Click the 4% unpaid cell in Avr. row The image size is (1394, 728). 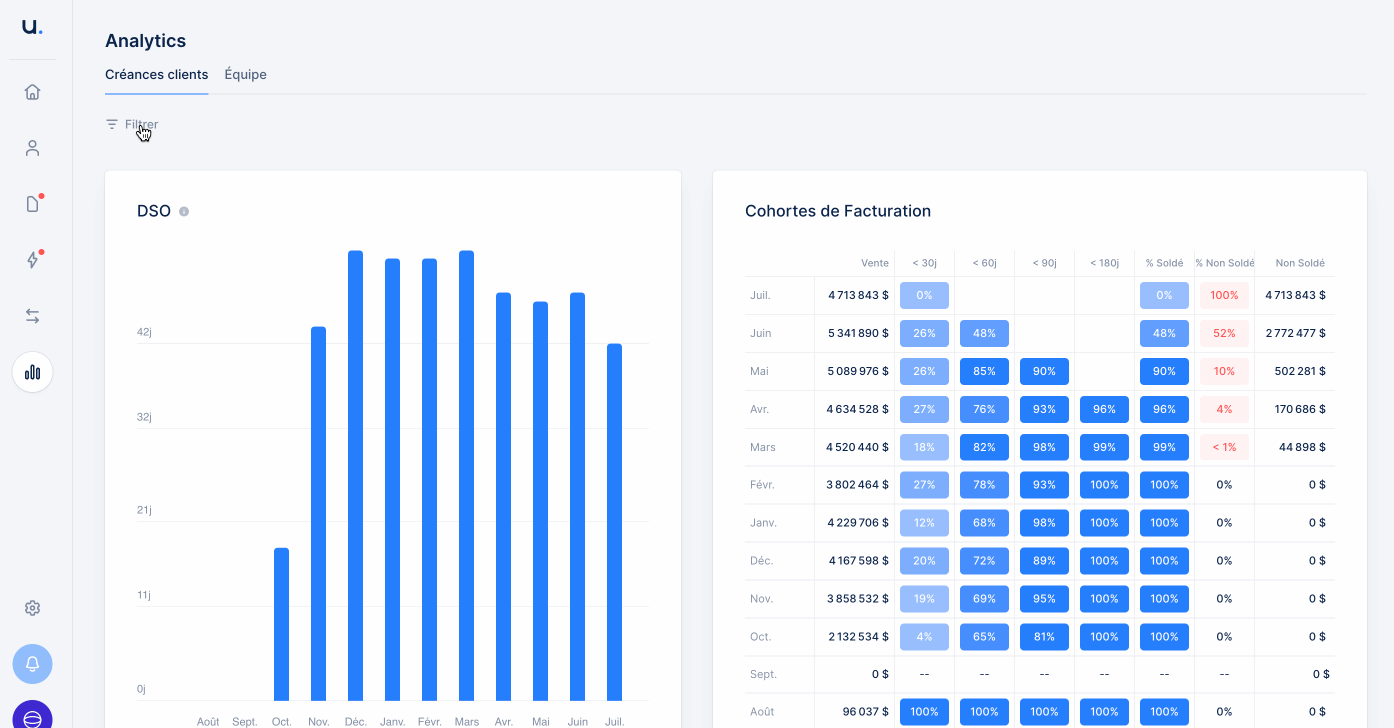(x=1224, y=409)
